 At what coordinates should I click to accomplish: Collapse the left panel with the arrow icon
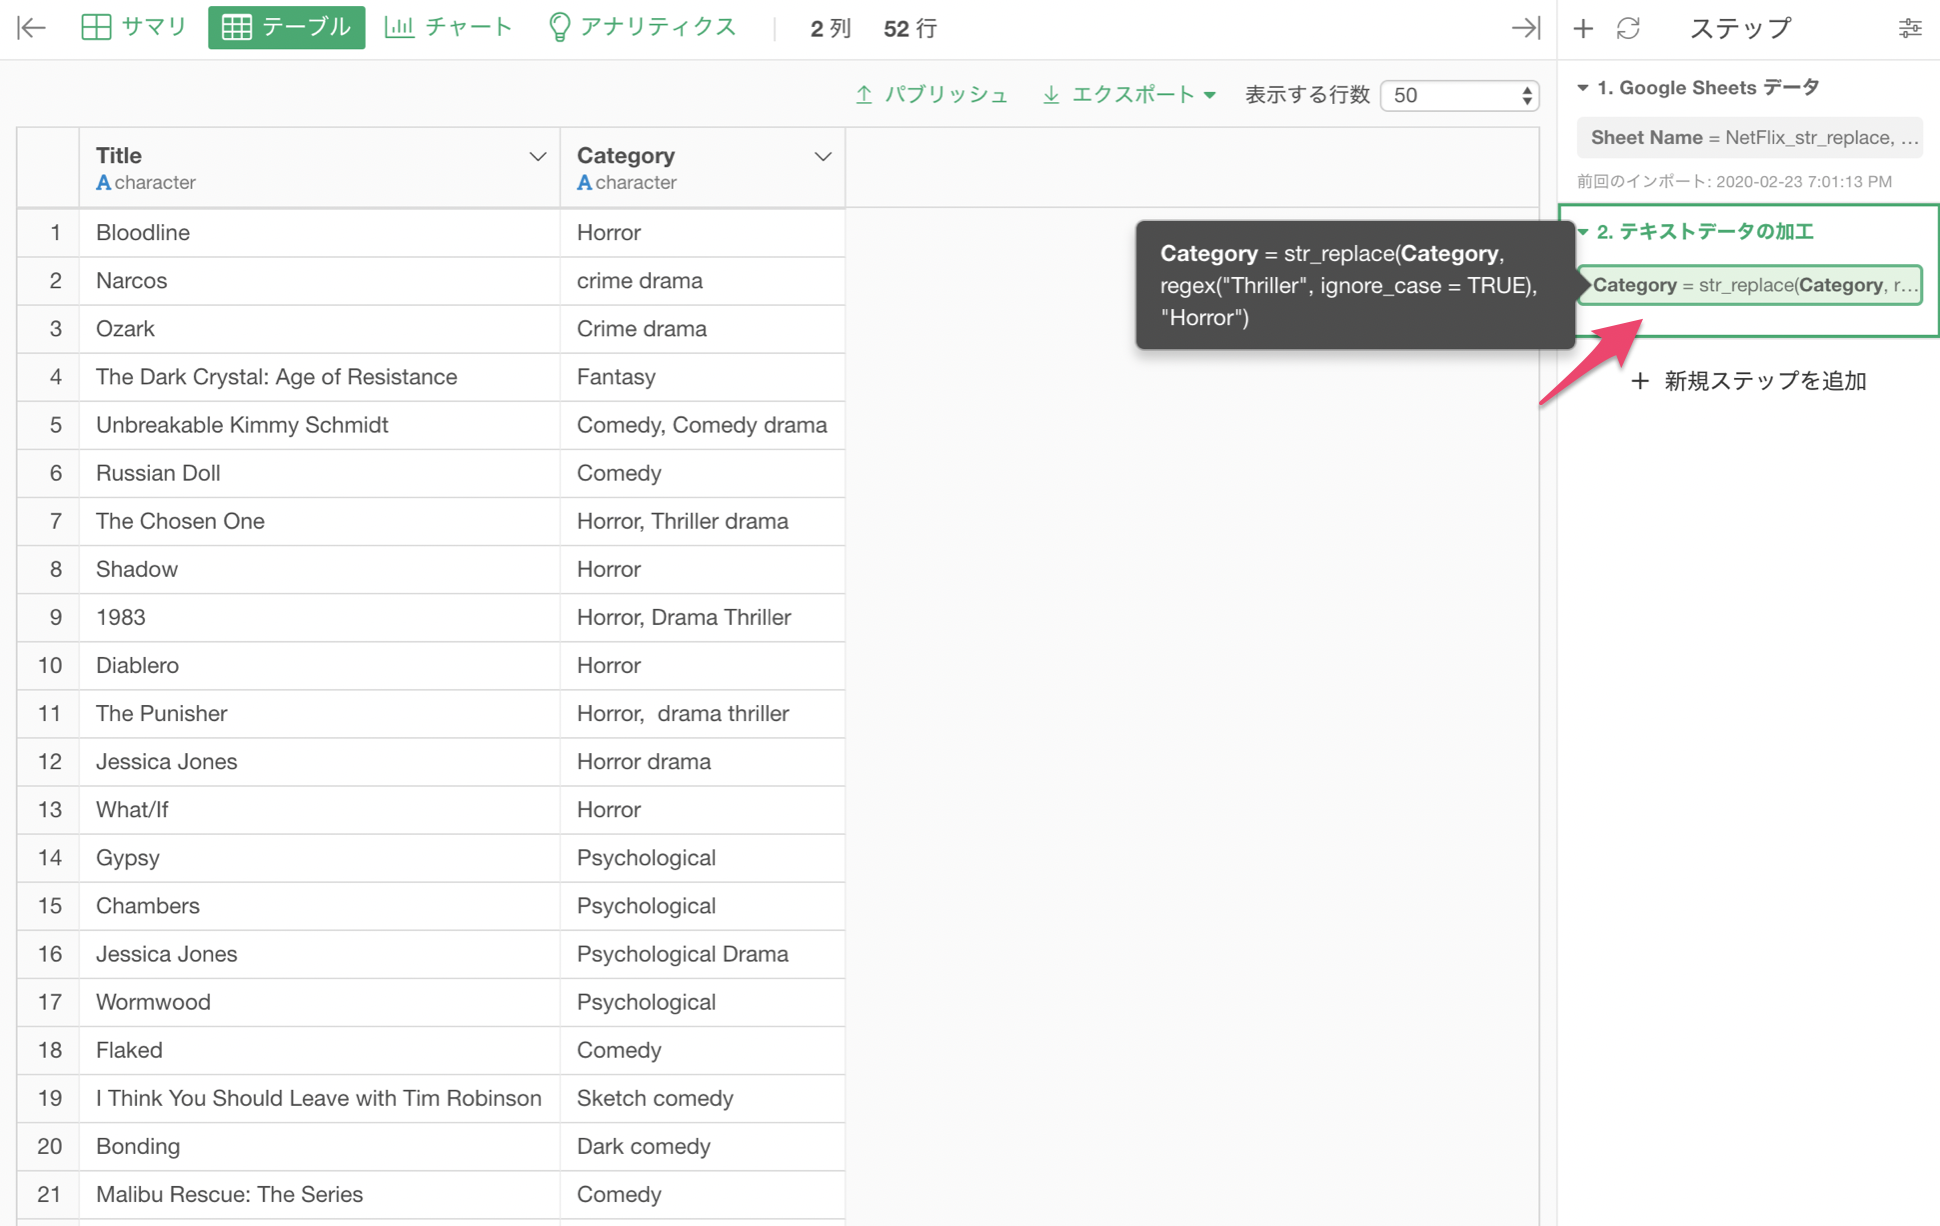(32, 28)
